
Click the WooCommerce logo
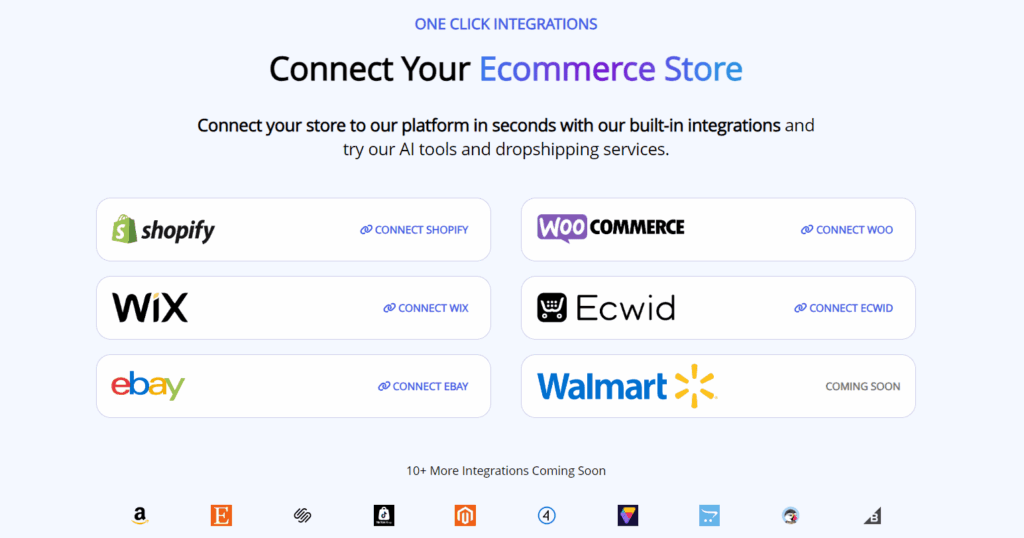611,228
